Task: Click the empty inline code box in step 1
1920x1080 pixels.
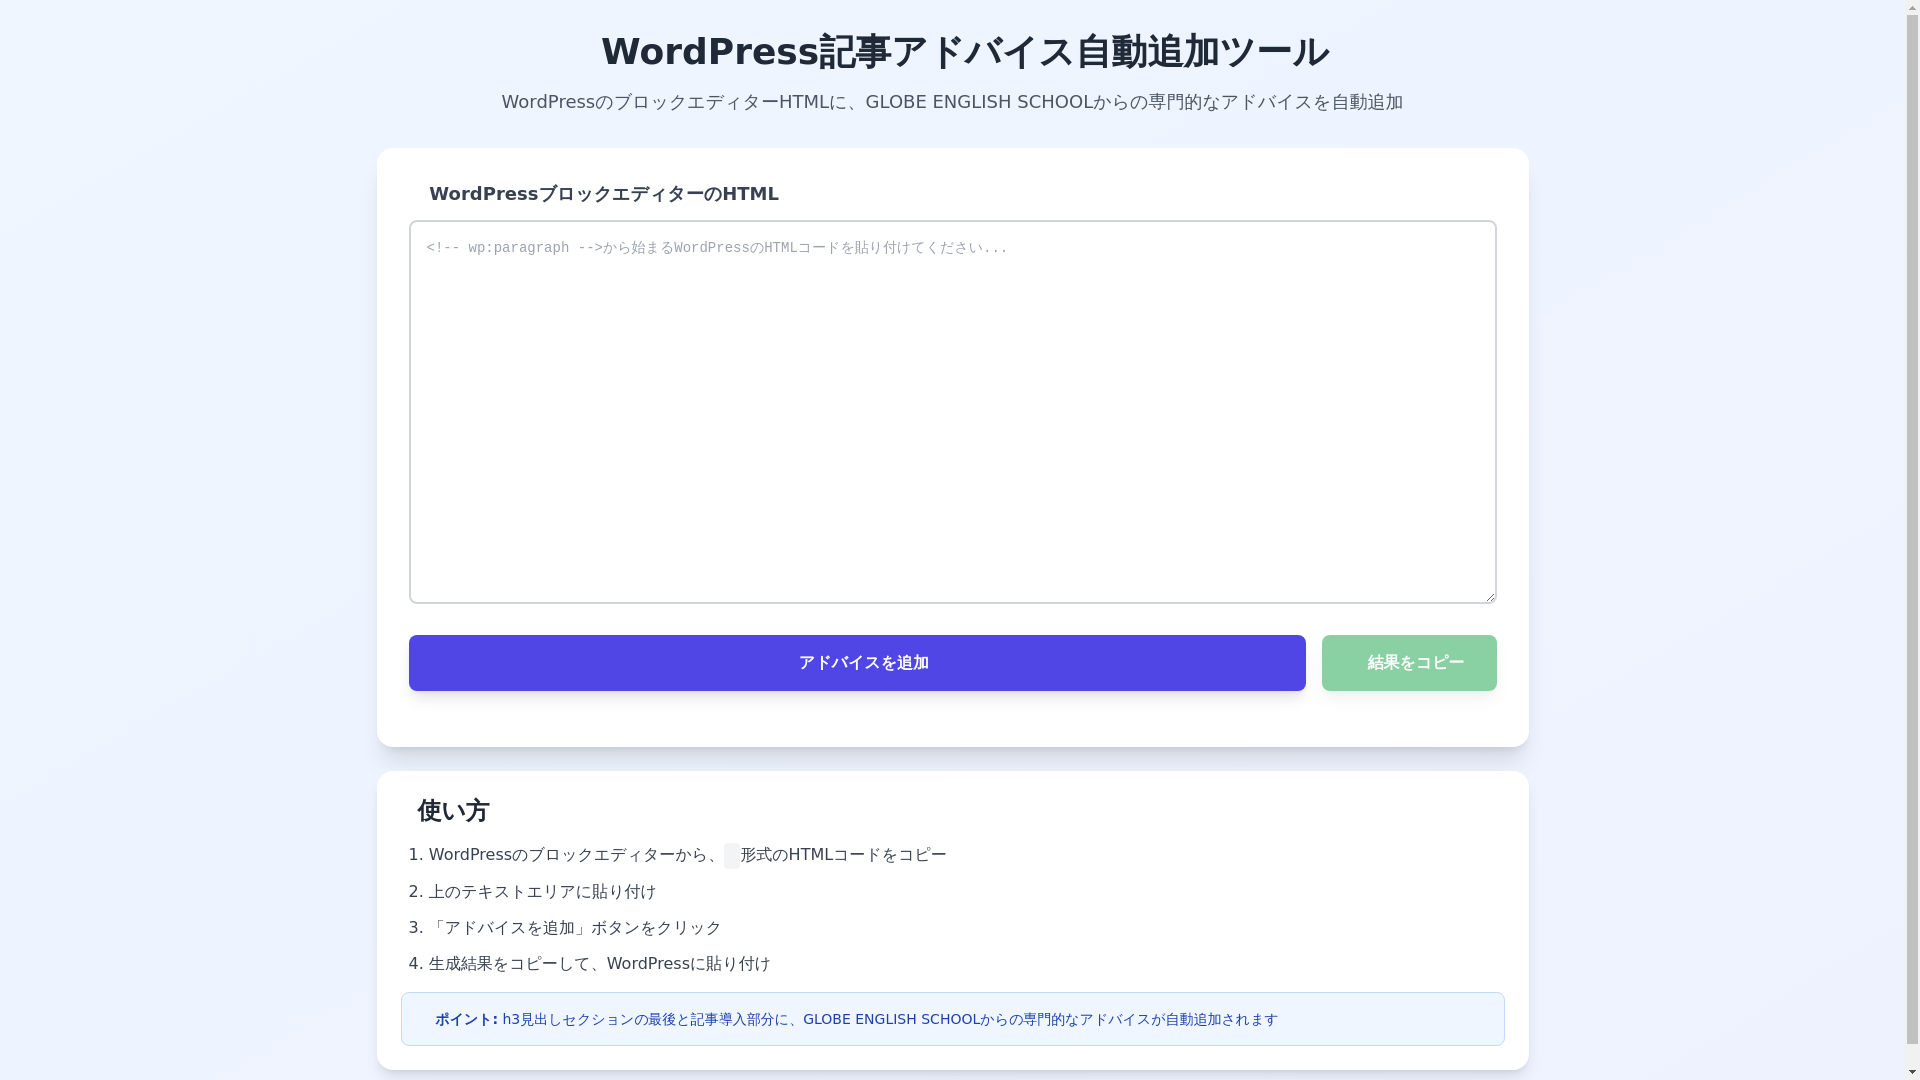Action: pos(732,856)
